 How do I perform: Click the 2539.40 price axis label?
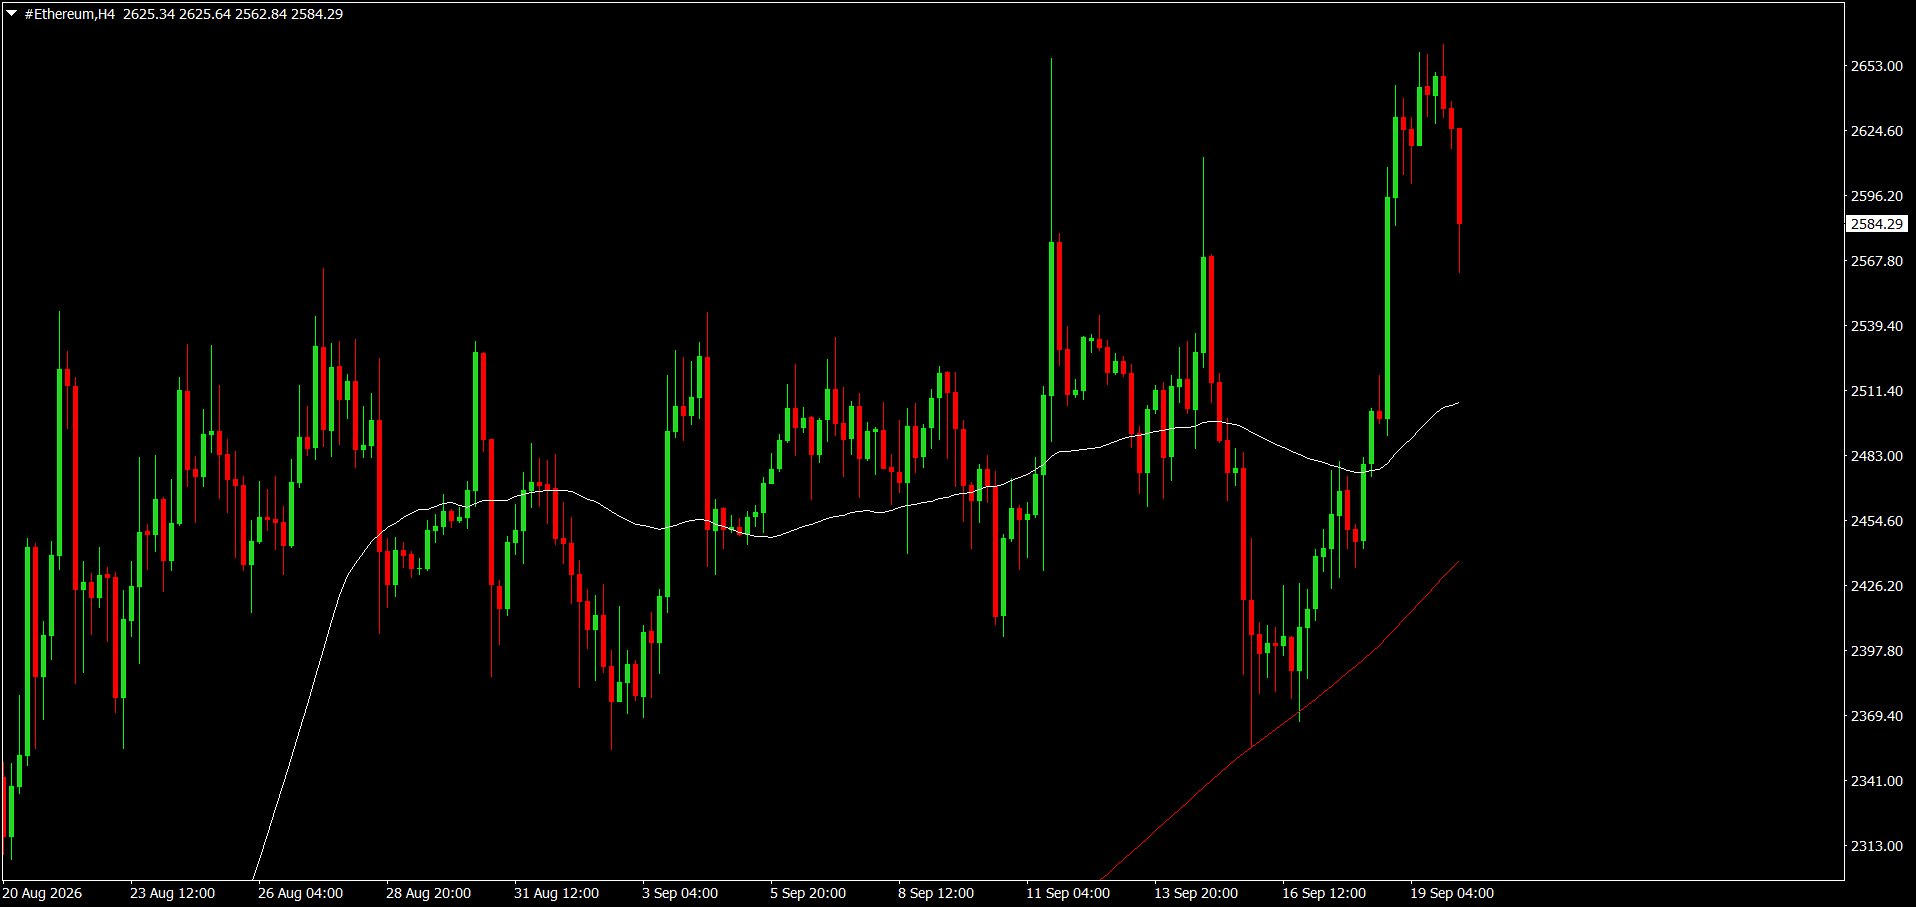pos(1876,326)
